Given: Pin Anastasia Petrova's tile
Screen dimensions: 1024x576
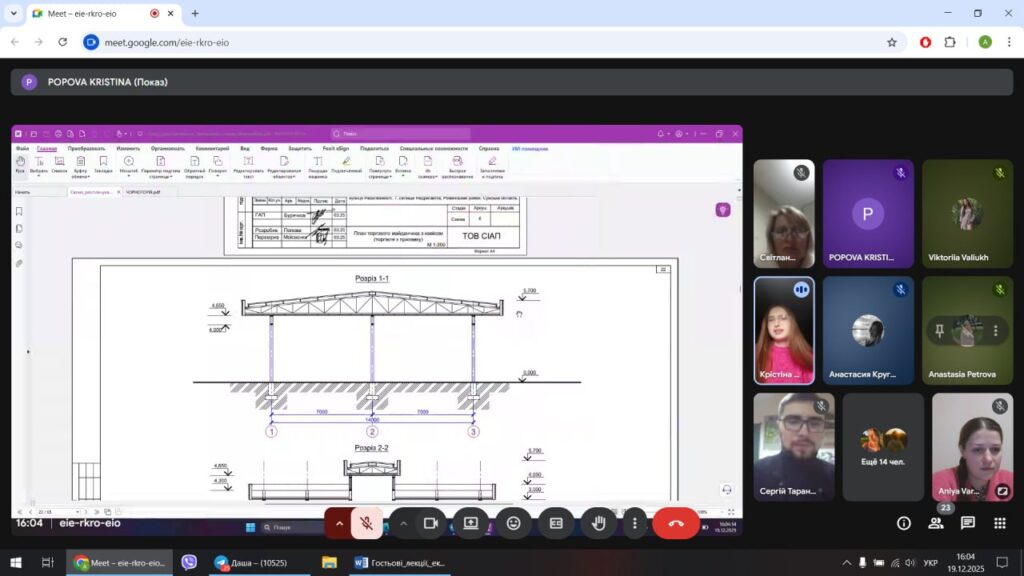Looking at the screenshot, I should click(x=939, y=331).
